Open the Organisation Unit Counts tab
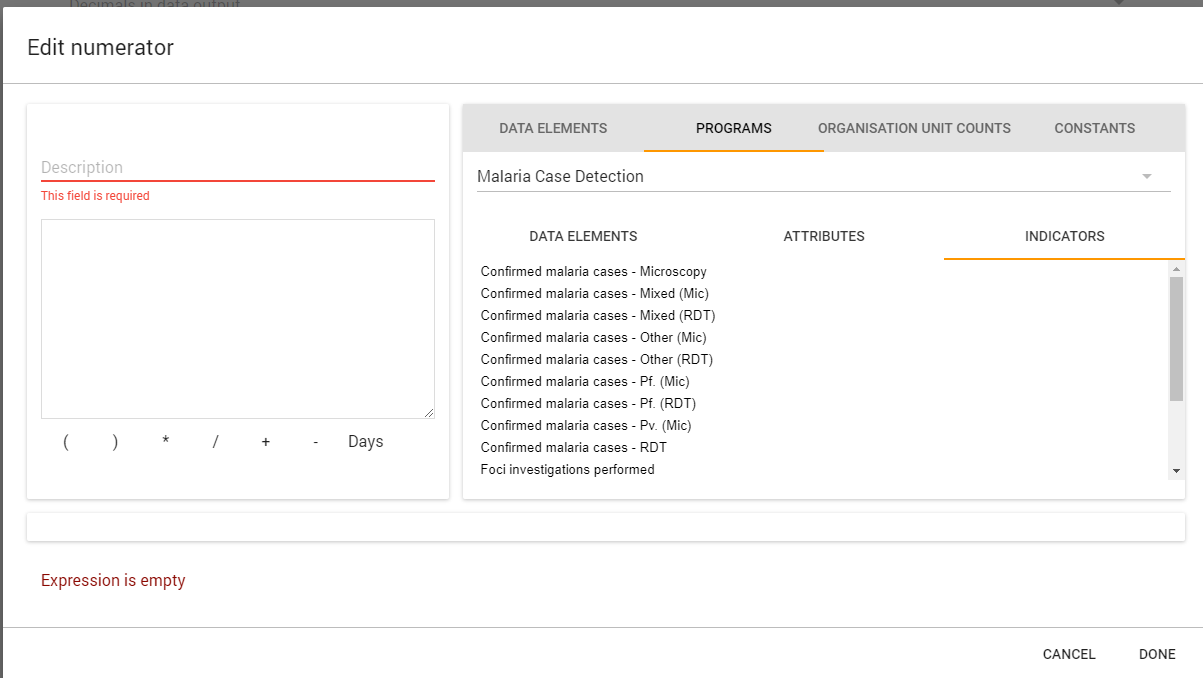This screenshot has width=1203, height=678. (x=914, y=128)
